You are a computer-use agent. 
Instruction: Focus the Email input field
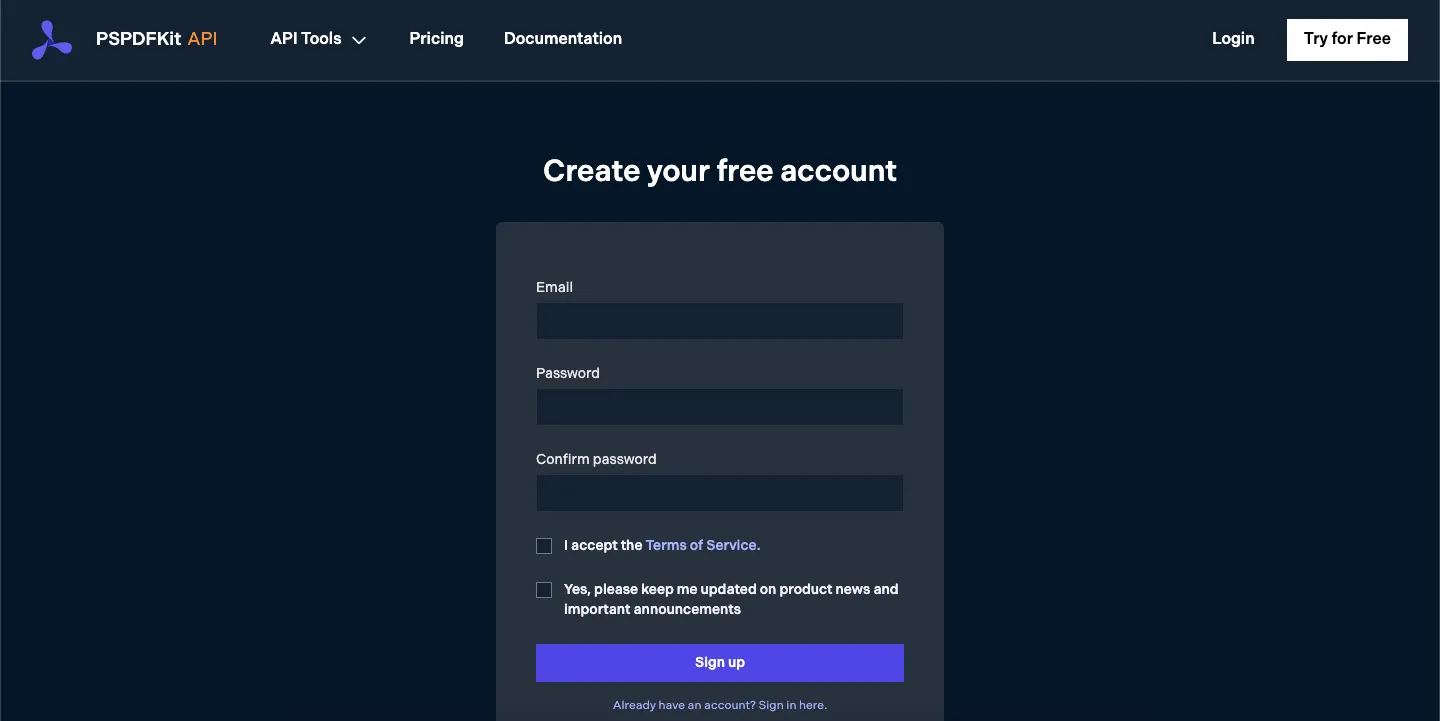[x=719, y=321]
